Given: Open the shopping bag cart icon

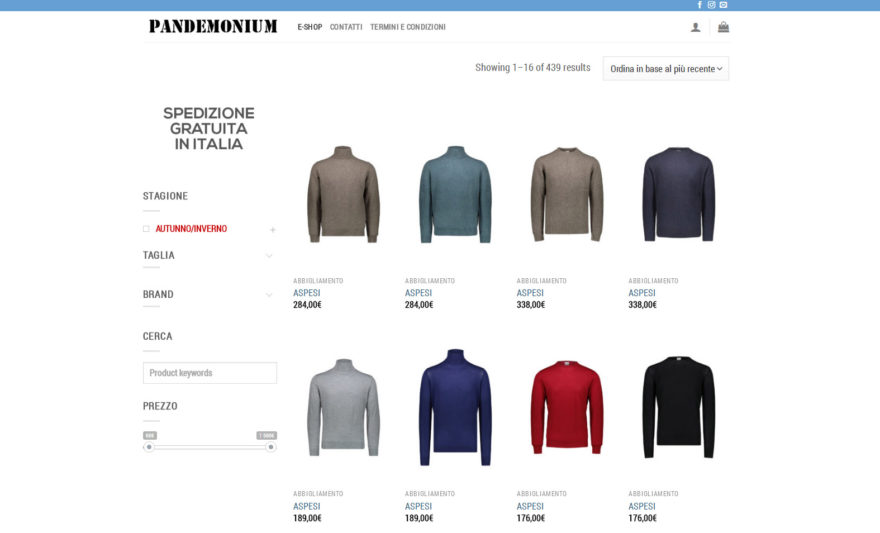Looking at the screenshot, I should point(723,26).
